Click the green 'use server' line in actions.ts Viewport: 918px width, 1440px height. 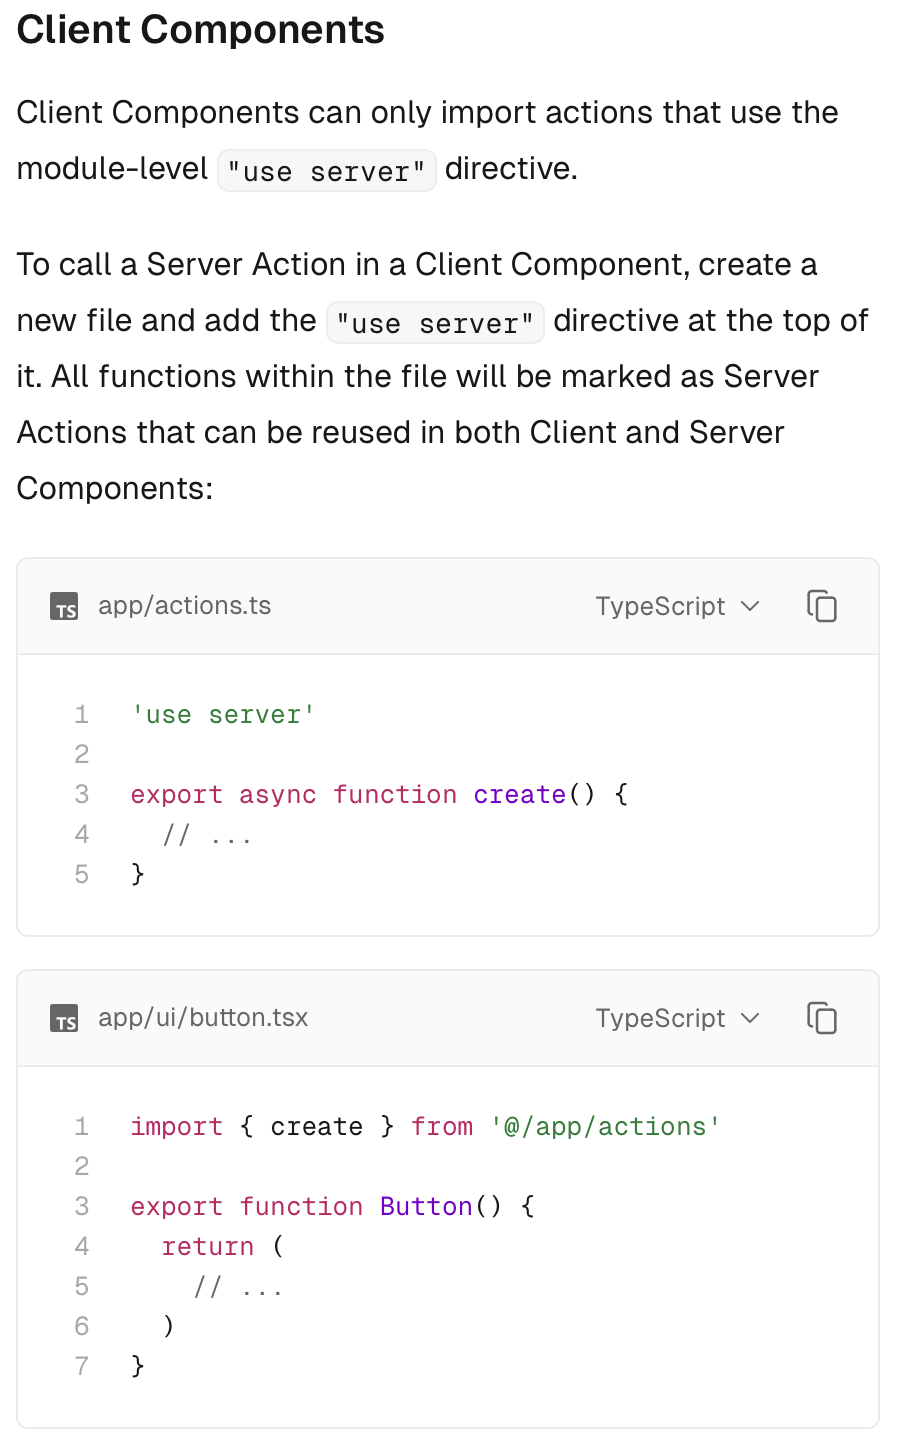[223, 715]
